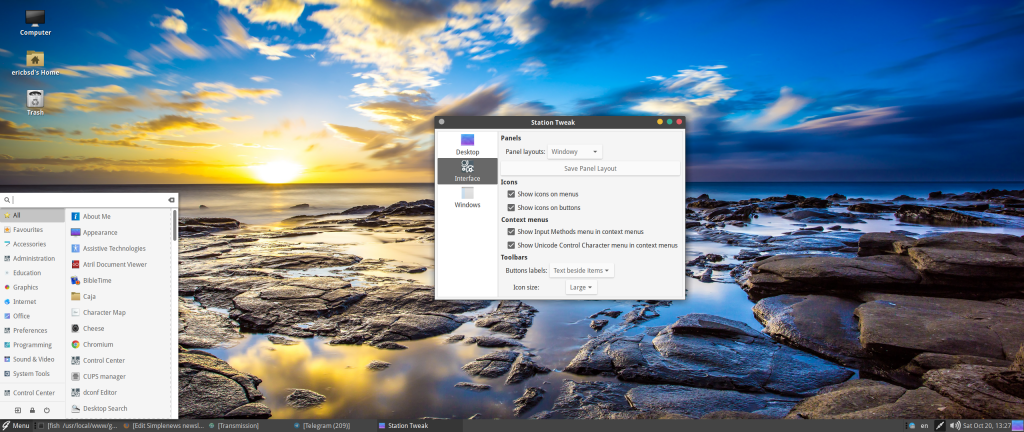Toggle Show icons on buttons checkbox
The image size is (1024, 432).
(x=512, y=207)
